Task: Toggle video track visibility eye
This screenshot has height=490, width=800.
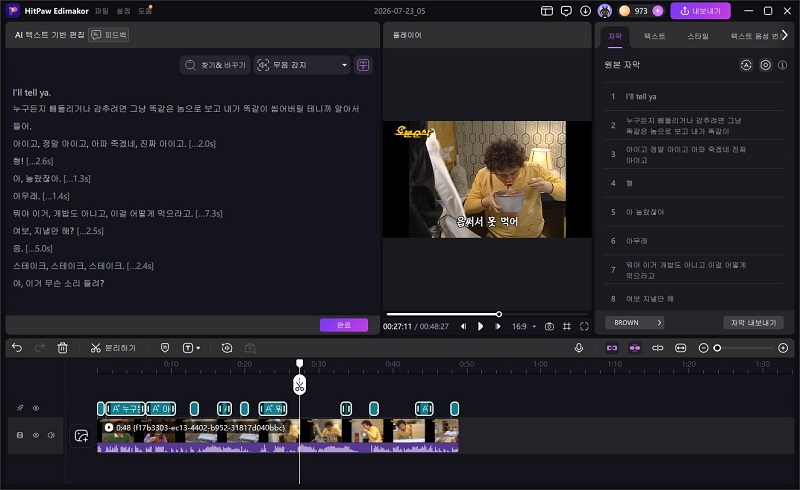Action: (x=36, y=435)
